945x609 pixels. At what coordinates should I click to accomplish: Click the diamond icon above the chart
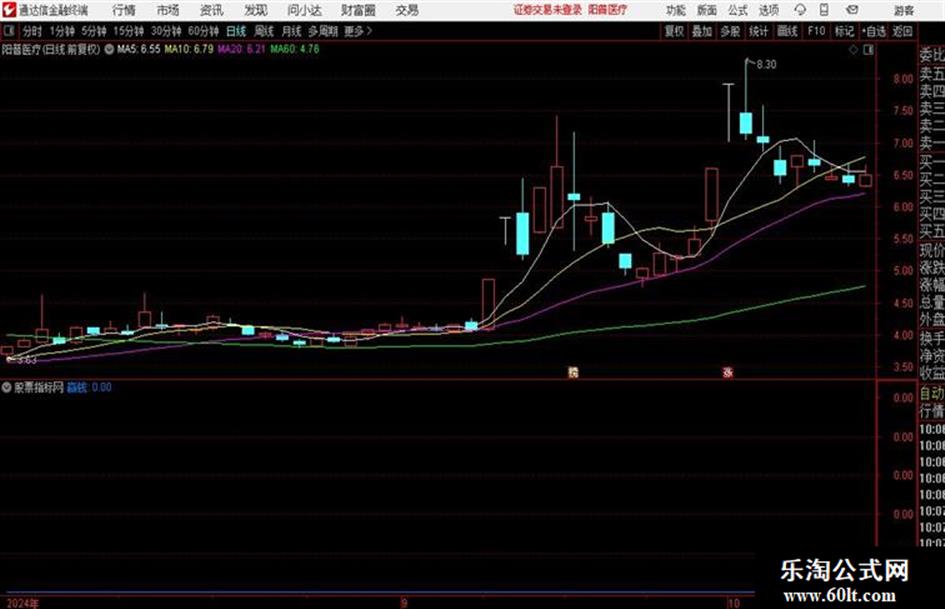(x=853, y=50)
